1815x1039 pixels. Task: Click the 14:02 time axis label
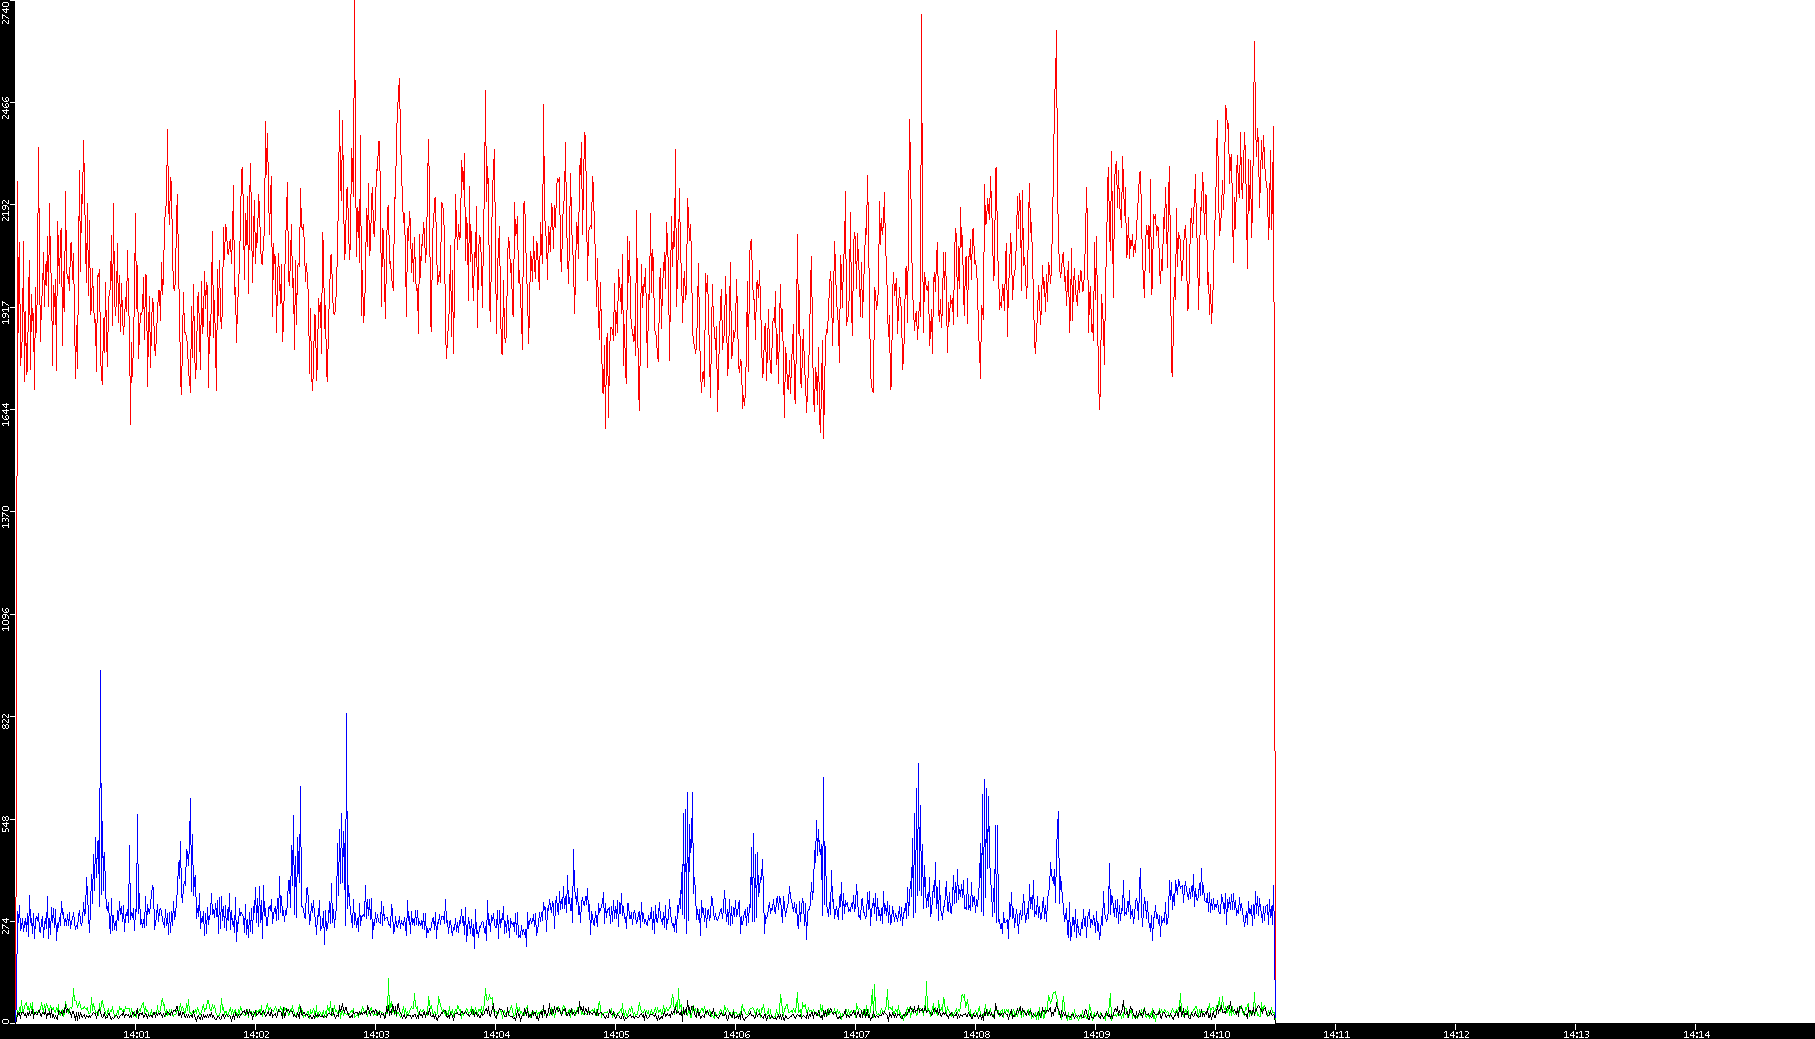pyautogui.click(x=256, y=1034)
